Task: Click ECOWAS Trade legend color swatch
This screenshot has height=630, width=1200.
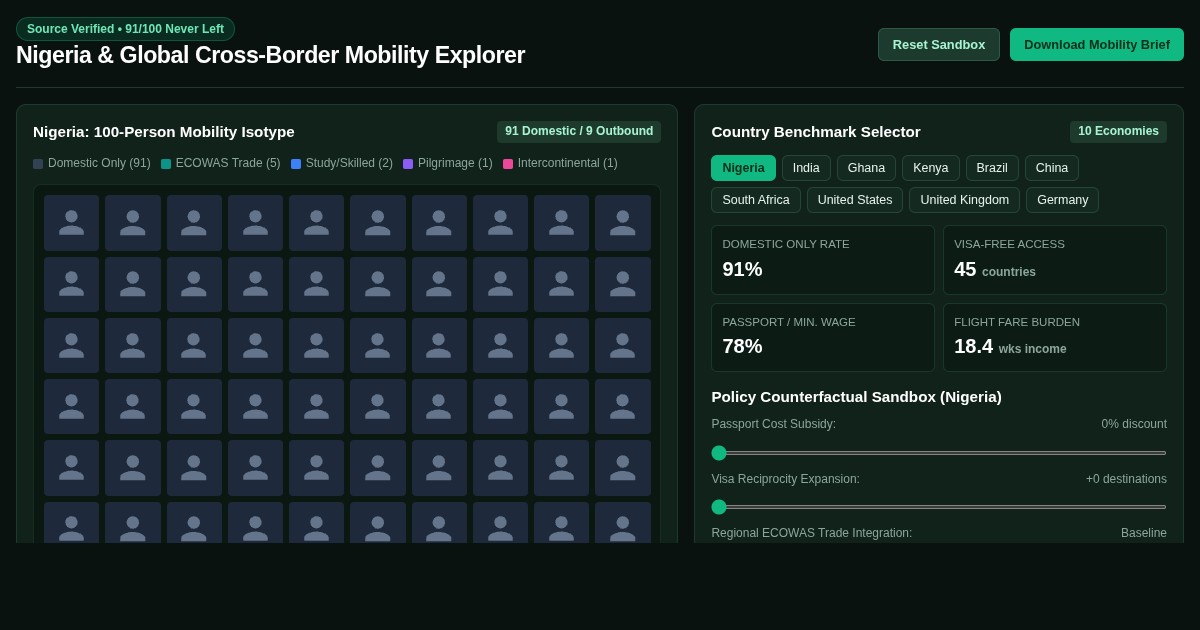Action: (x=166, y=164)
